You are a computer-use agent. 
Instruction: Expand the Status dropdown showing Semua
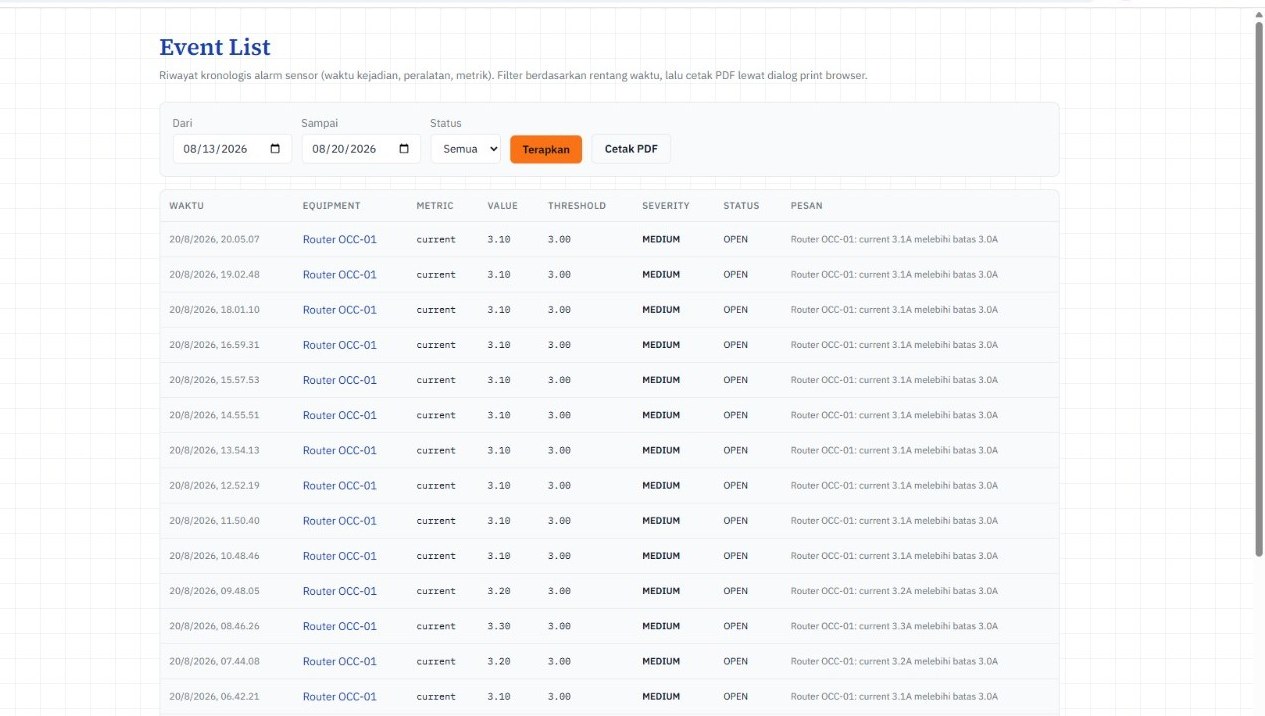[466, 149]
